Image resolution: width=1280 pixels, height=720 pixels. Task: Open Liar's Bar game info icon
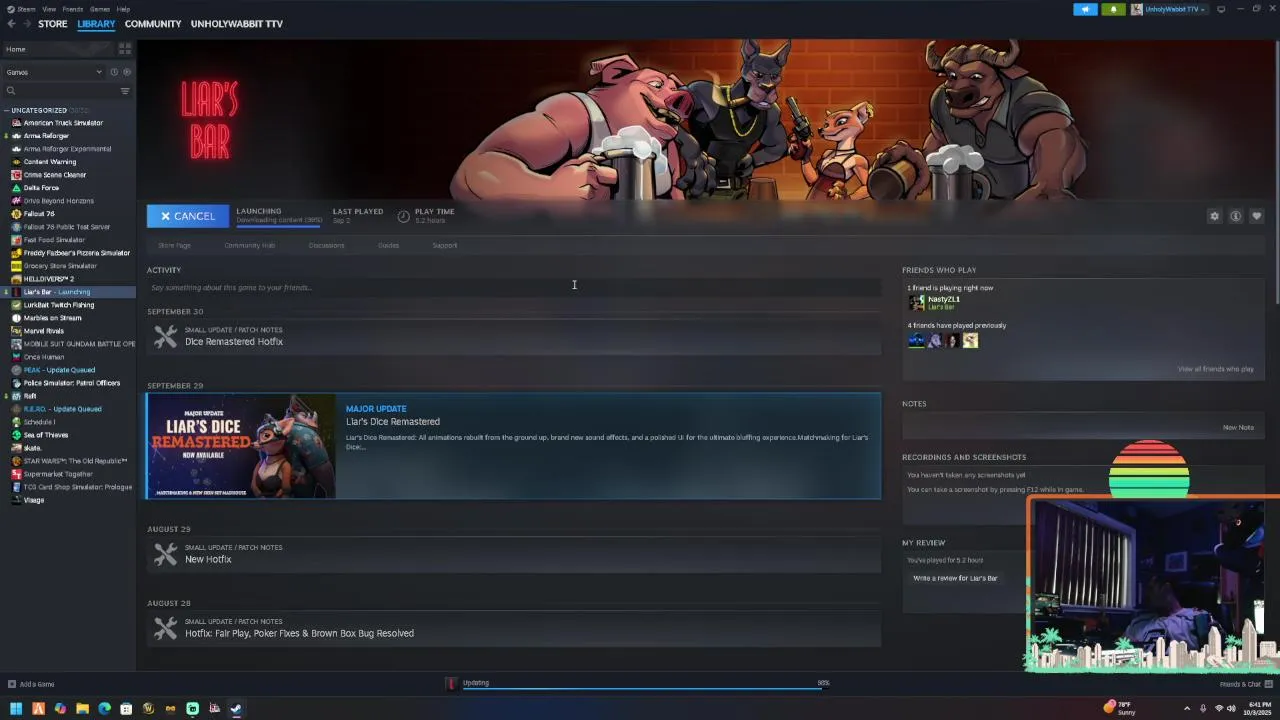(1236, 216)
